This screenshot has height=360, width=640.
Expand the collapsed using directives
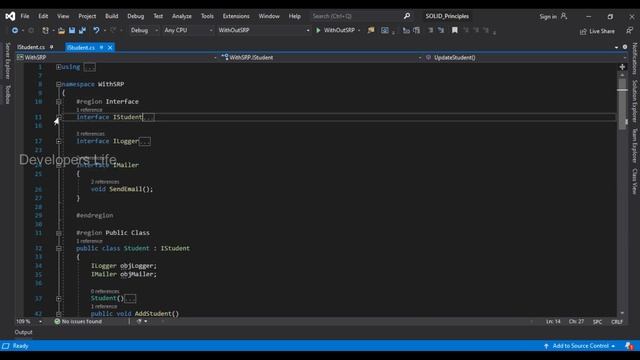(58, 67)
